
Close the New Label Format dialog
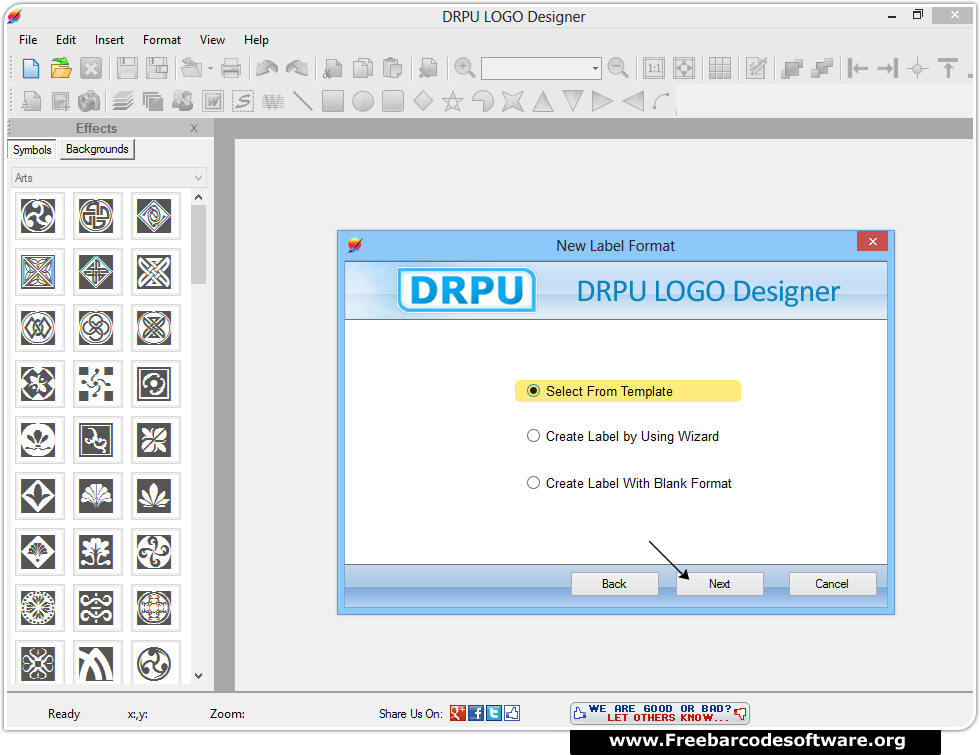pos(872,241)
